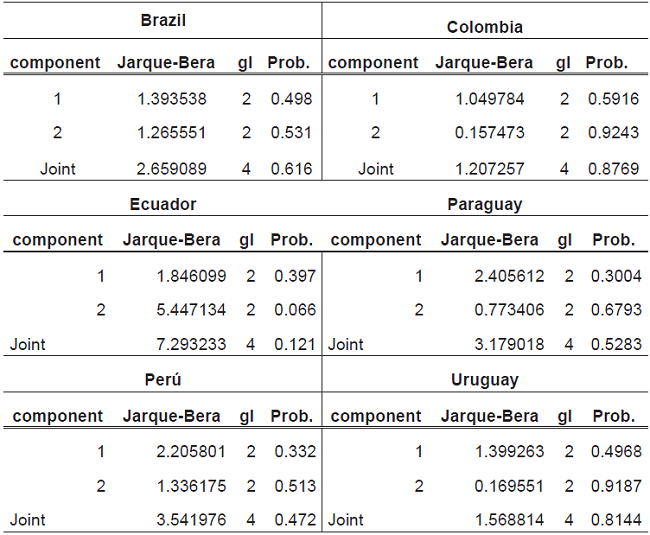Click Ecuador's joint Jarque-Bera value 7.293233
The height and width of the screenshot is (535, 650).
184,345
